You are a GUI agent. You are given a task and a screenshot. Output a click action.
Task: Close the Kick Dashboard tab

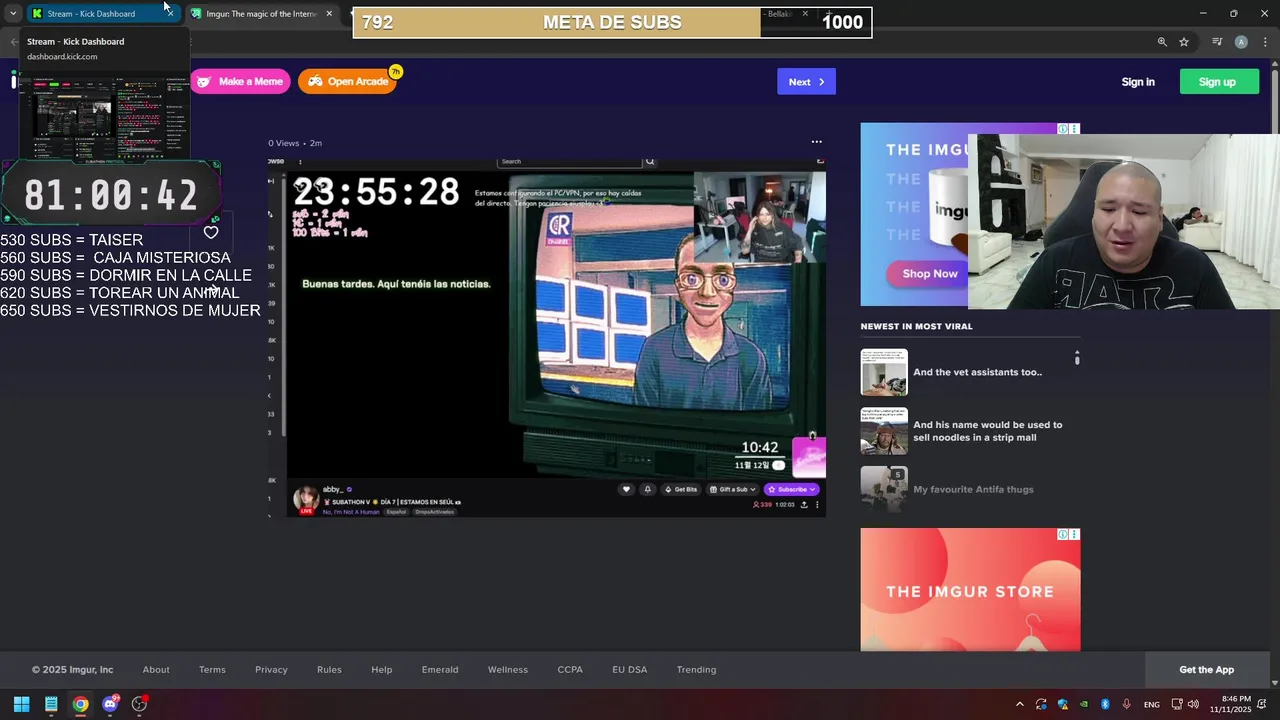click(x=170, y=14)
